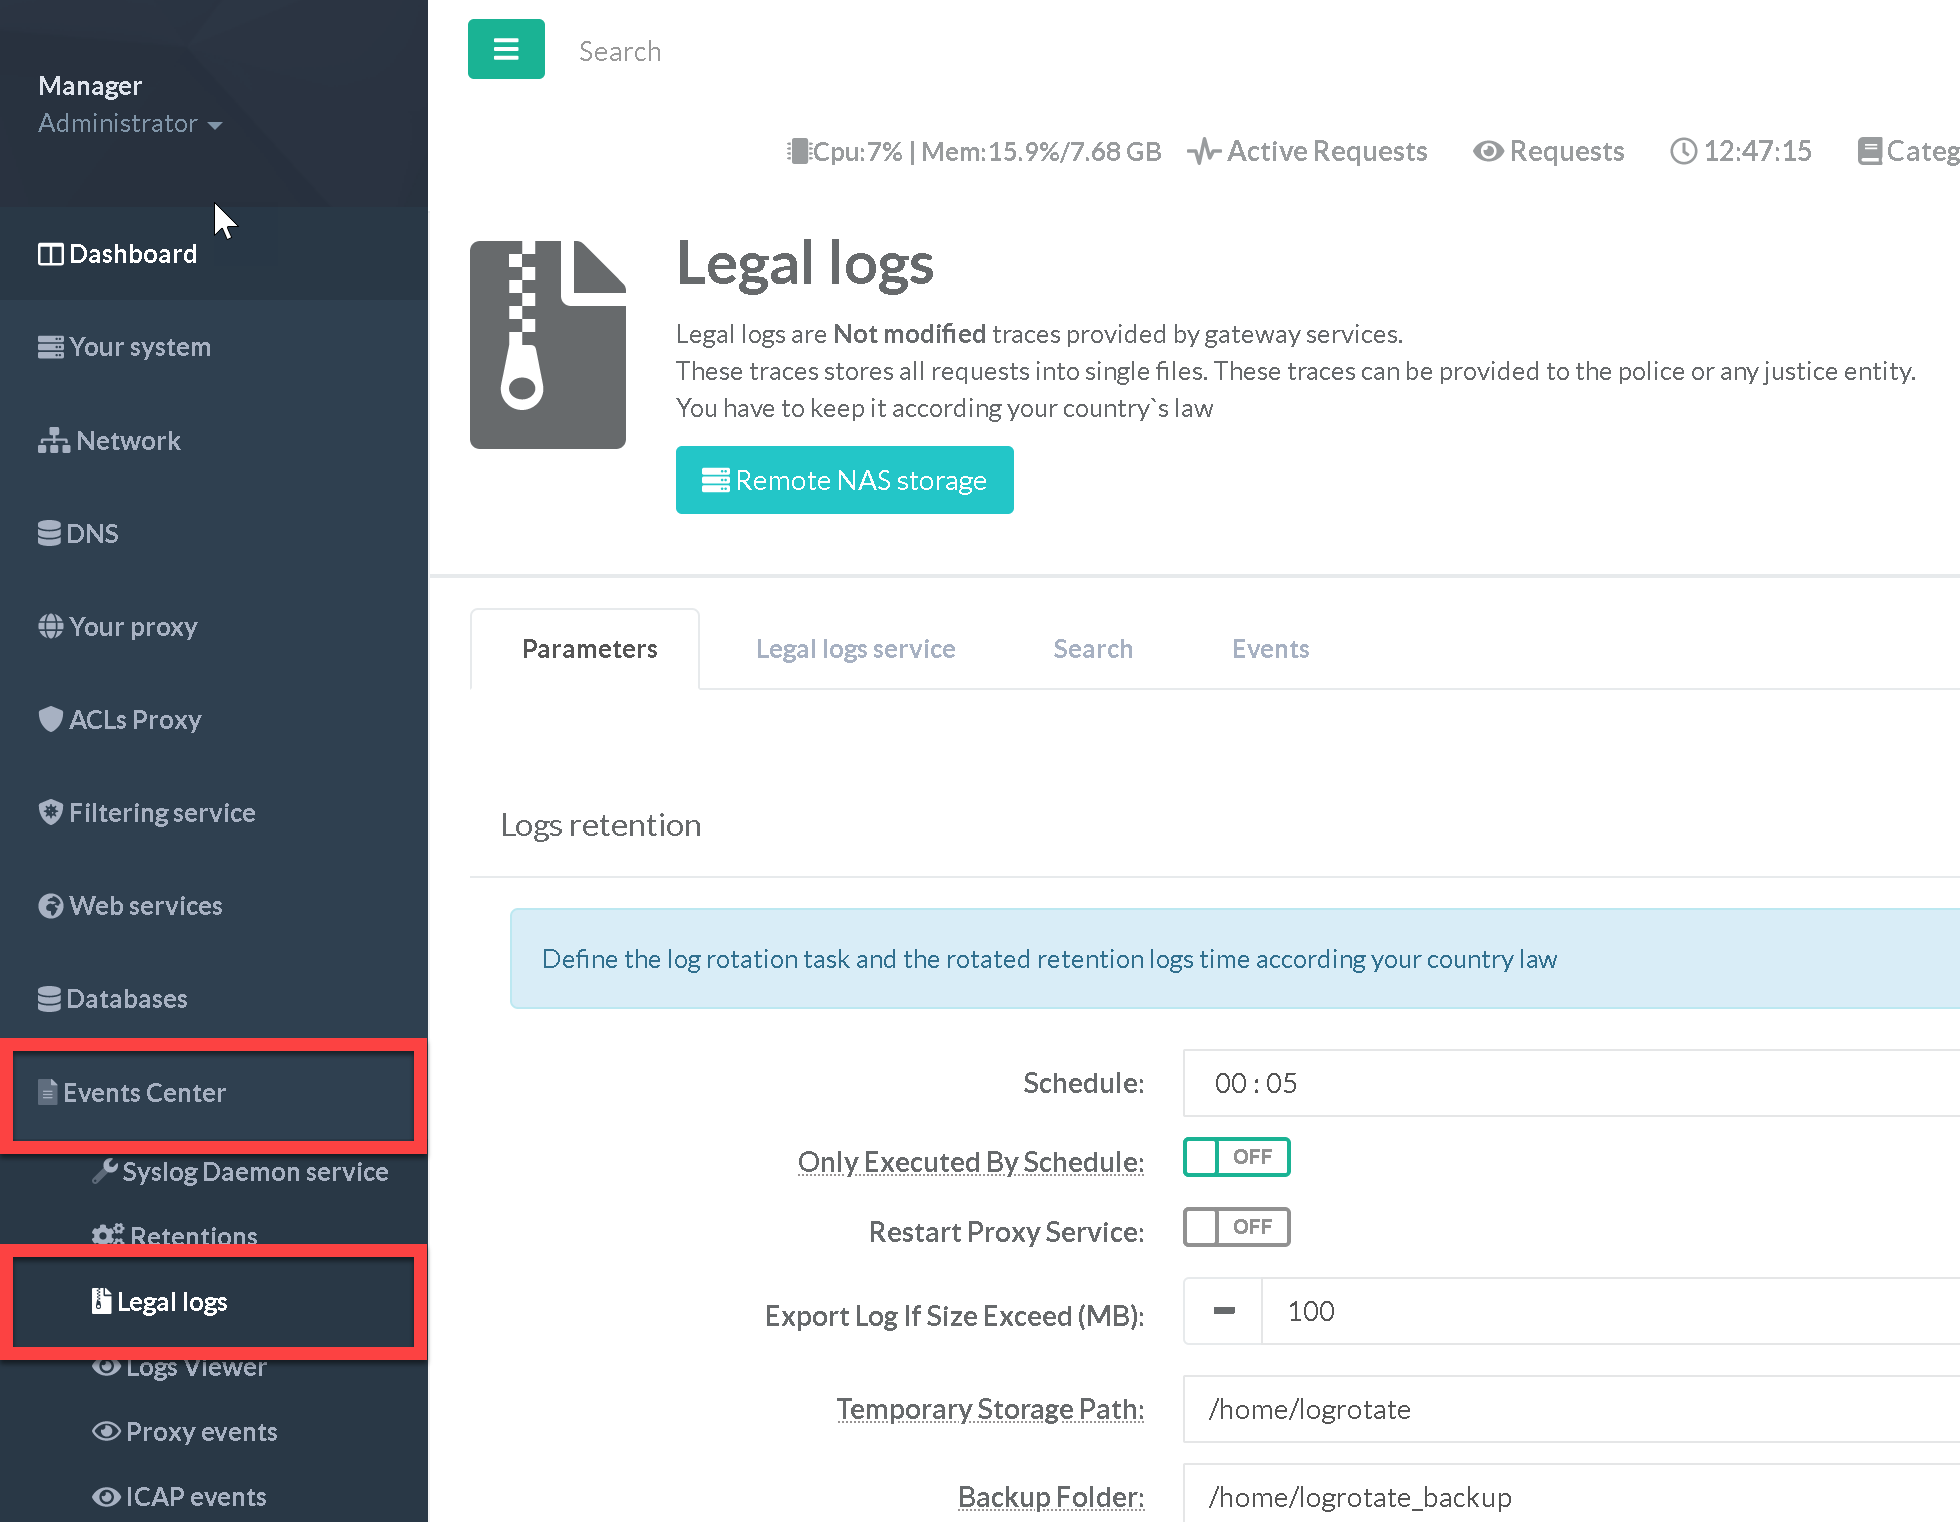Click the Network sitemap icon in sidebar
1960x1522 pixels.
point(53,441)
